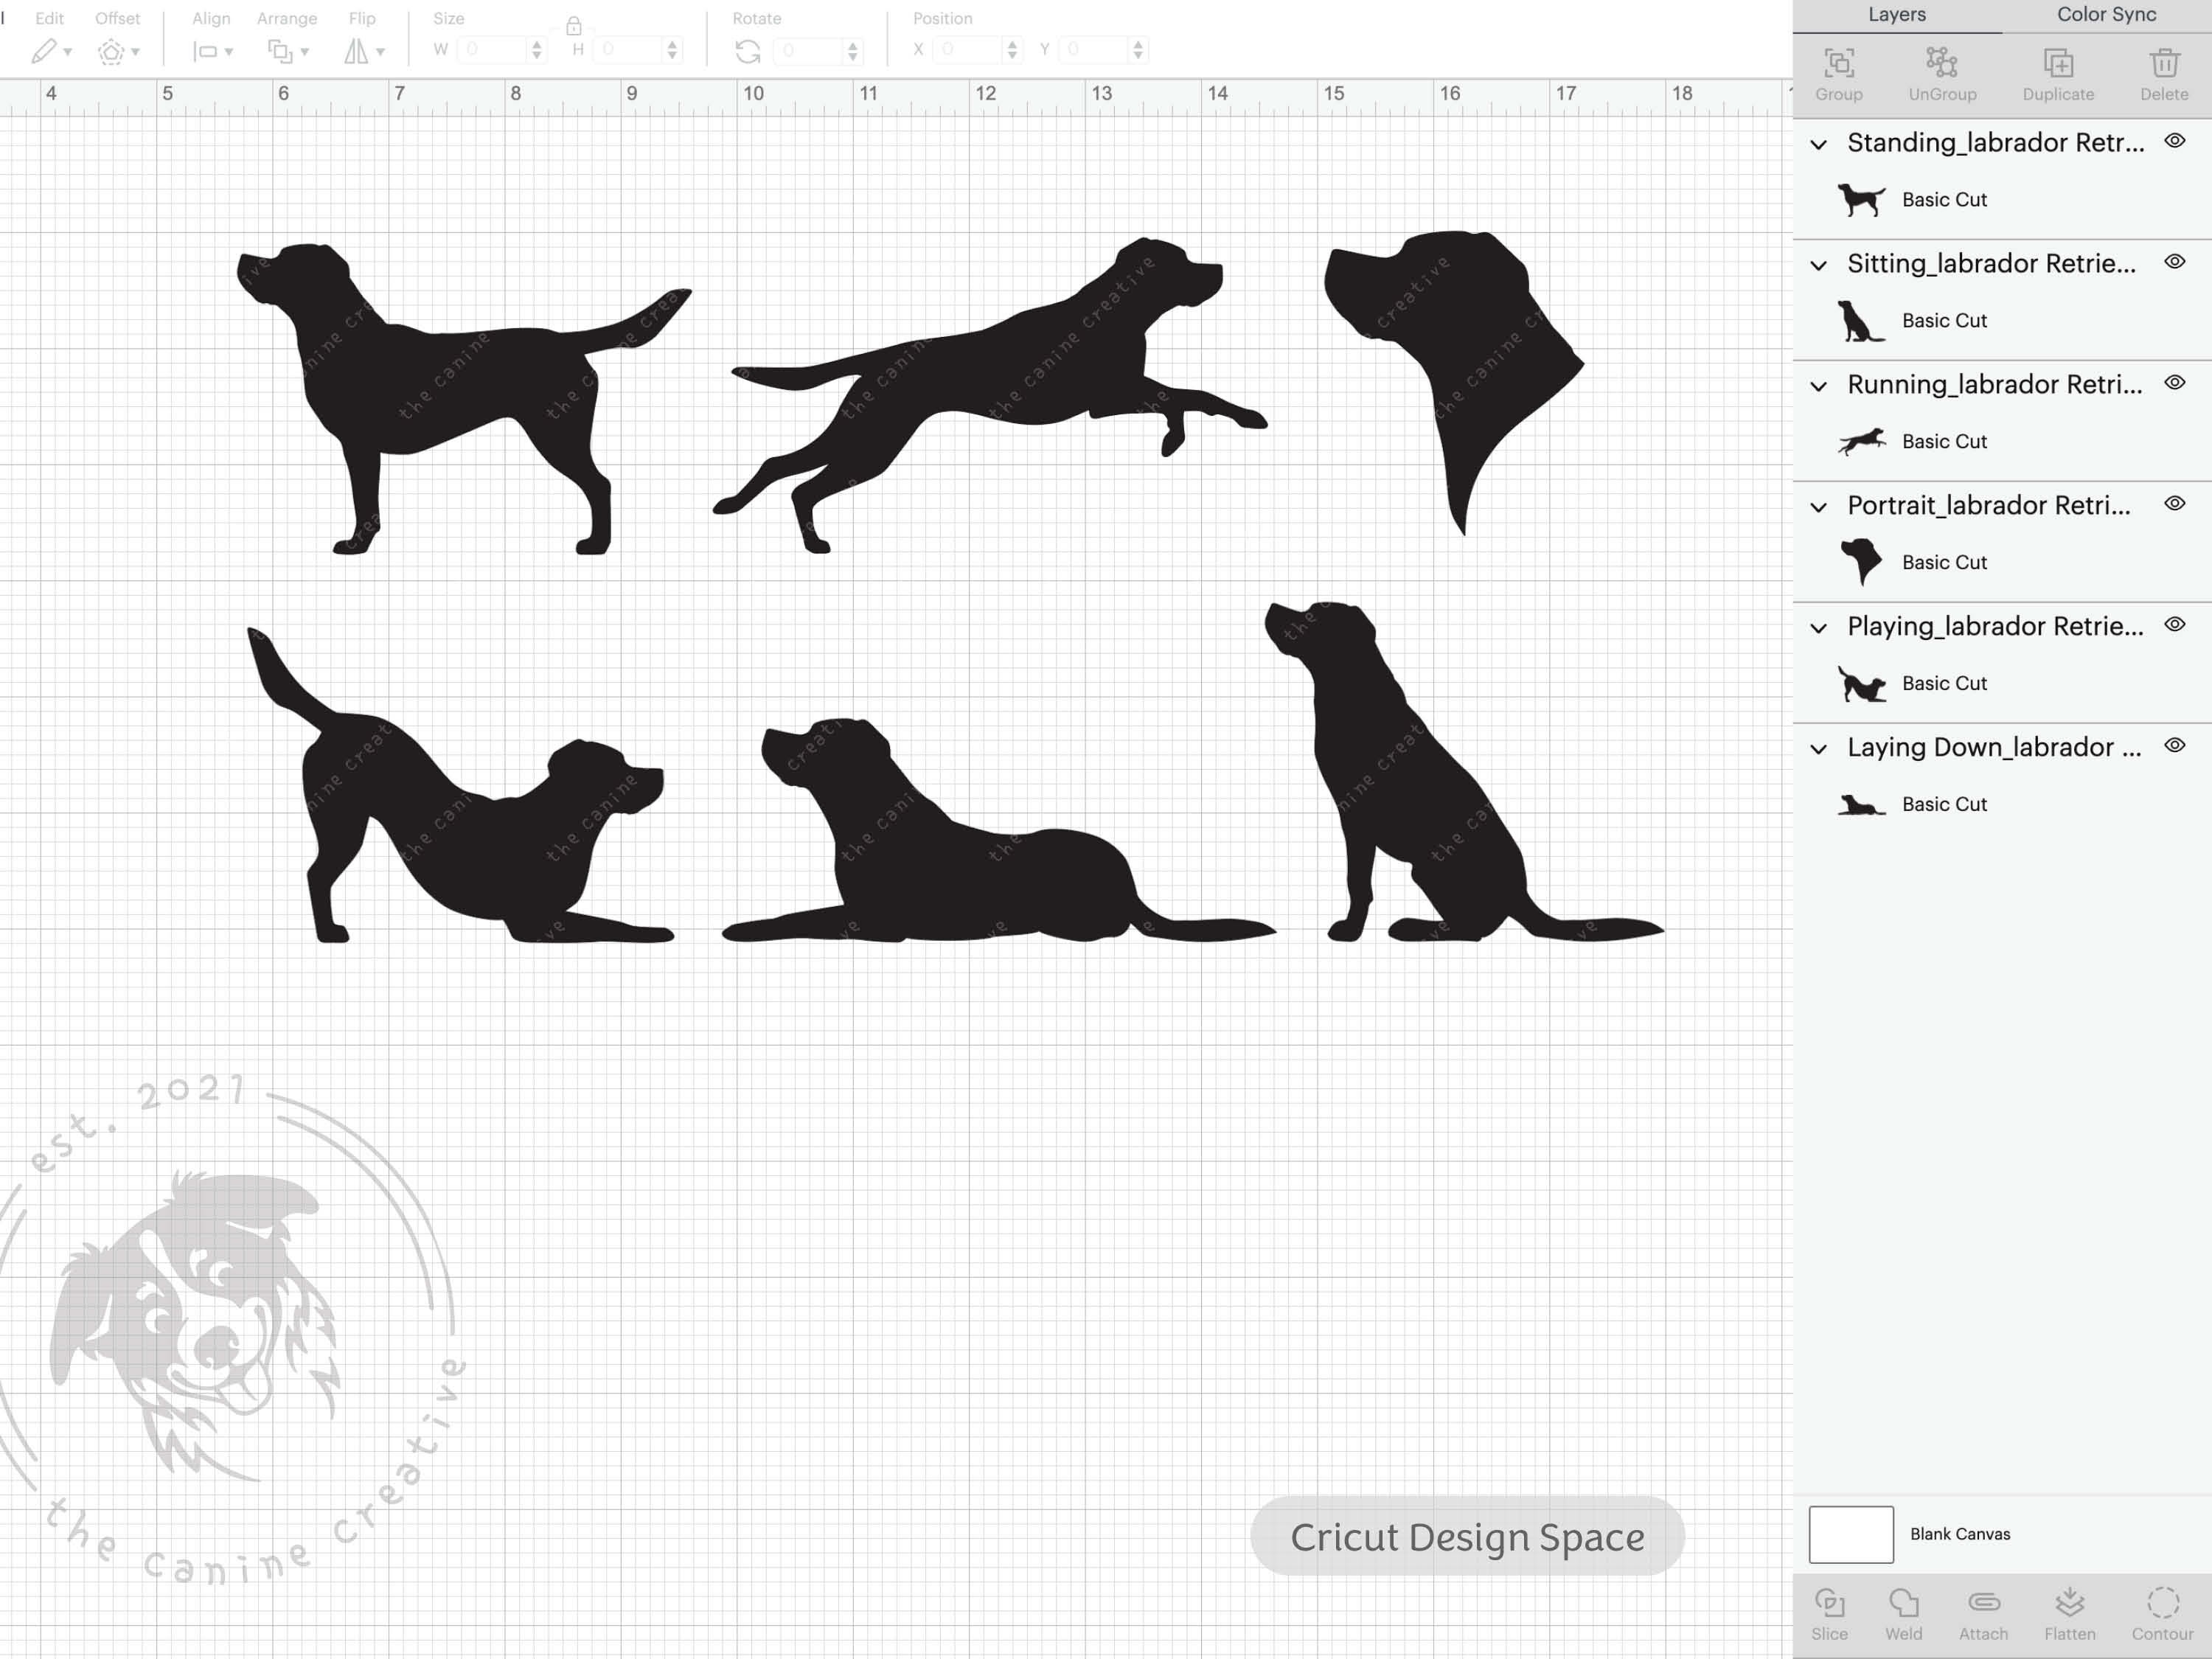Collapse the Standing_labrador layer group

[x=1819, y=145]
